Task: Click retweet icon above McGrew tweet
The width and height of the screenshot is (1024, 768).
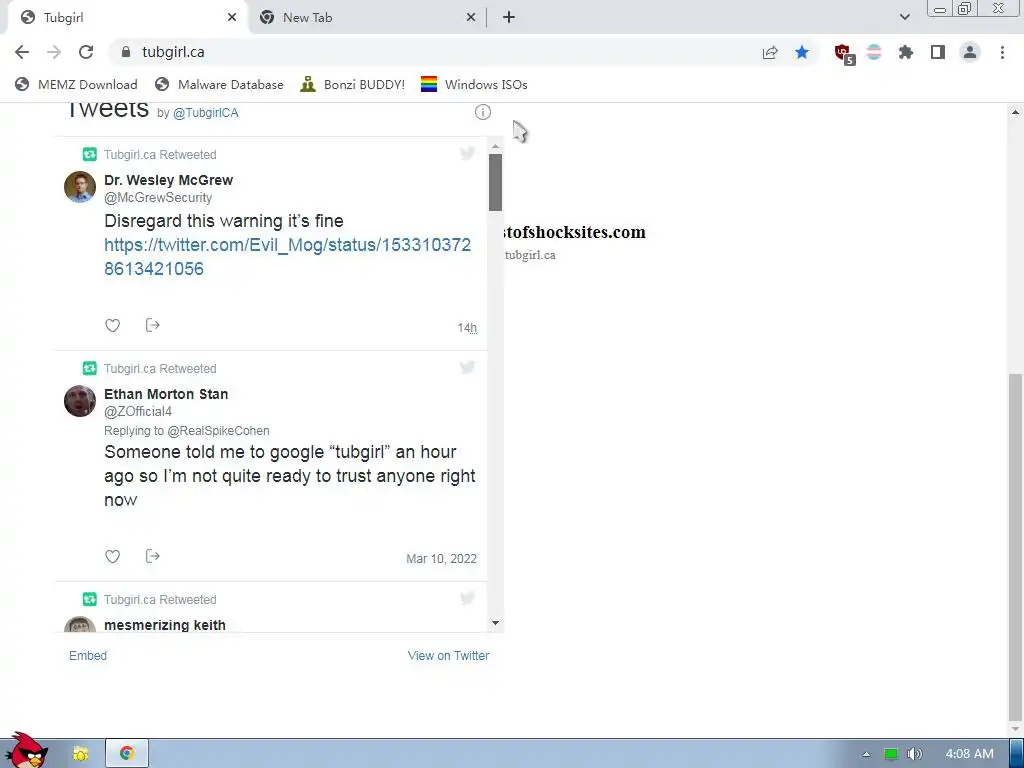Action: coord(89,154)
